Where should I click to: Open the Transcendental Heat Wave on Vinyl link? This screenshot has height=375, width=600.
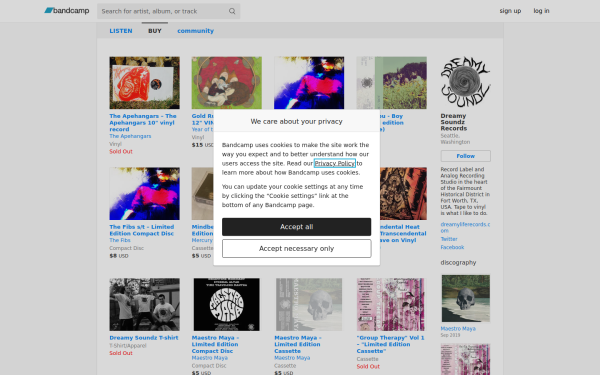(403, 233)
